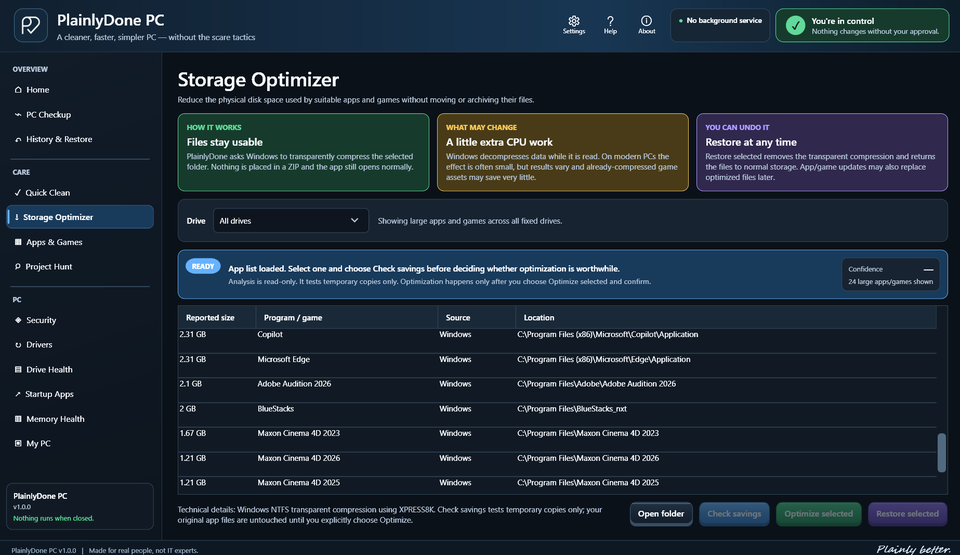960x555 pixels.
Task: Open Settings via the gear icon
Action: 574,21
